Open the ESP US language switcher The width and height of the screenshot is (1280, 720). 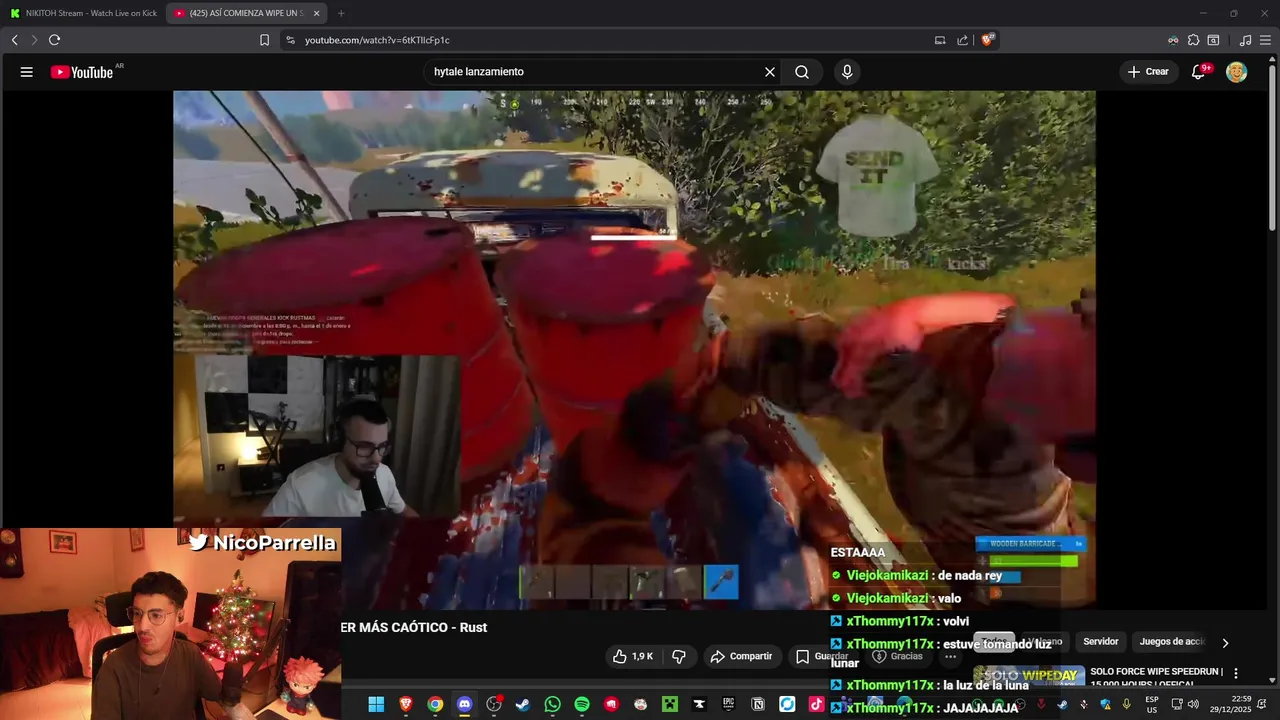coord(1152,704)
